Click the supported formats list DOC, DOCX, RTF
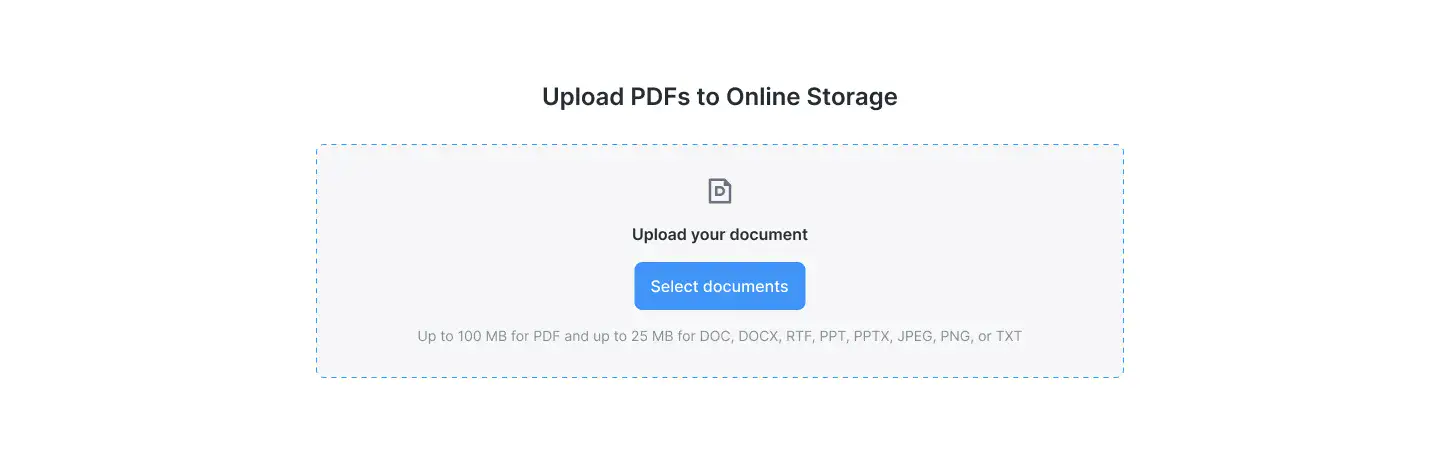The image size is (1440, 458). pos(756,336)
